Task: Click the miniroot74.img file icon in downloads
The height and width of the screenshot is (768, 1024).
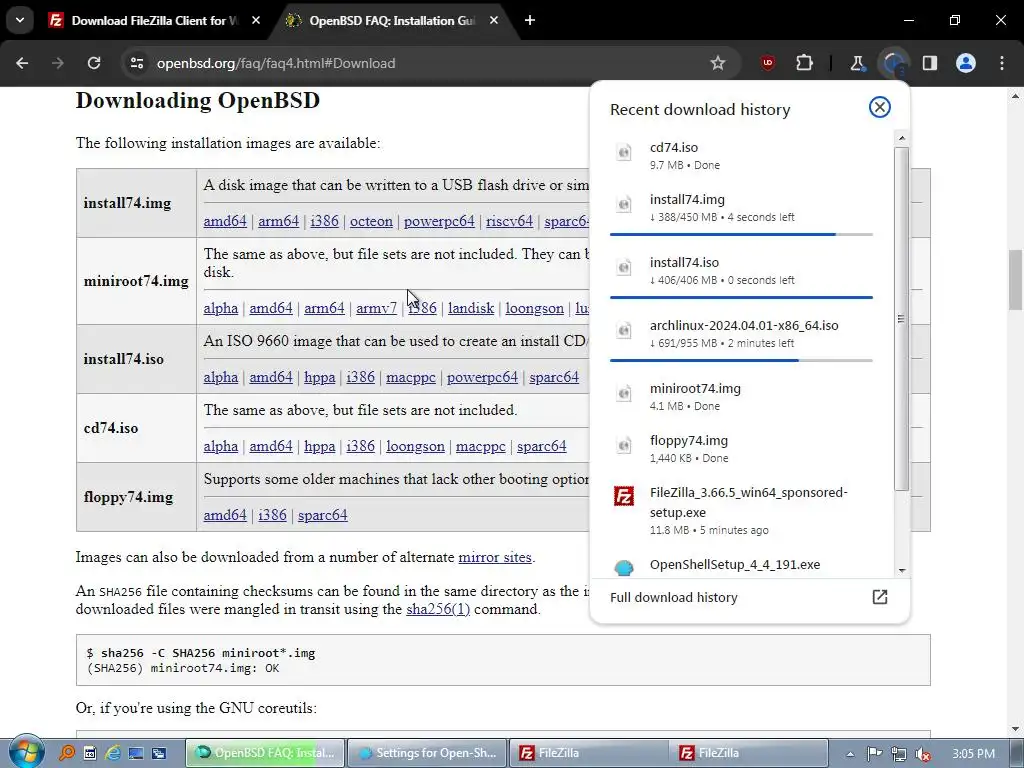Action: 624,393
